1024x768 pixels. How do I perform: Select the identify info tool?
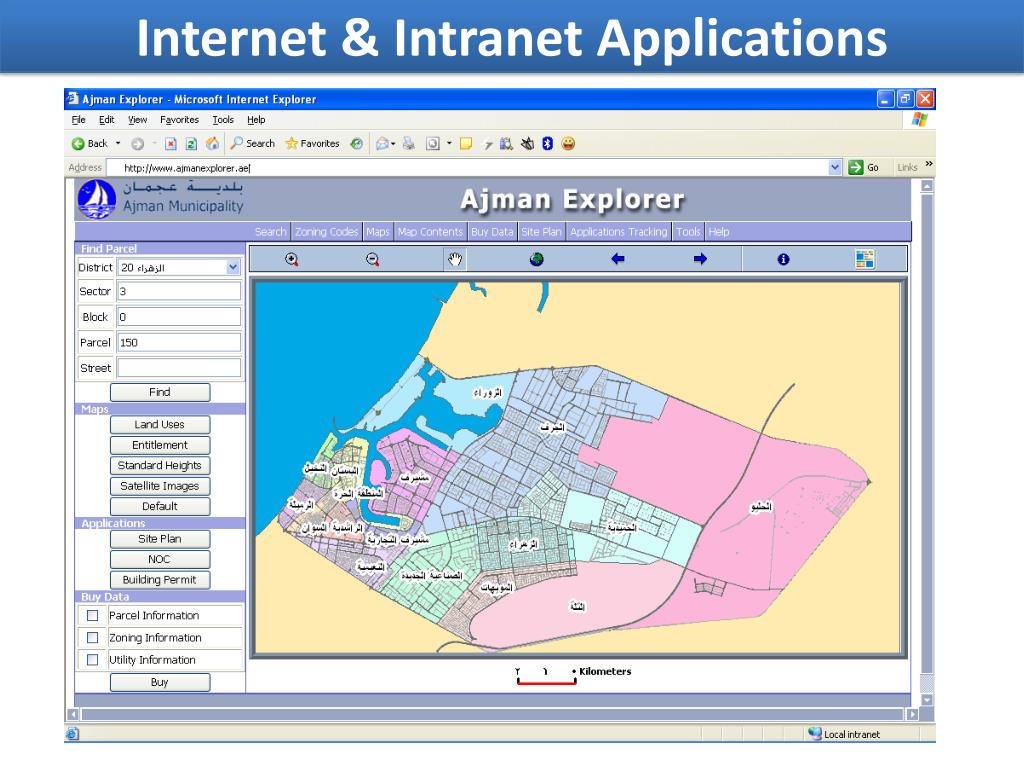click(783, 259)
